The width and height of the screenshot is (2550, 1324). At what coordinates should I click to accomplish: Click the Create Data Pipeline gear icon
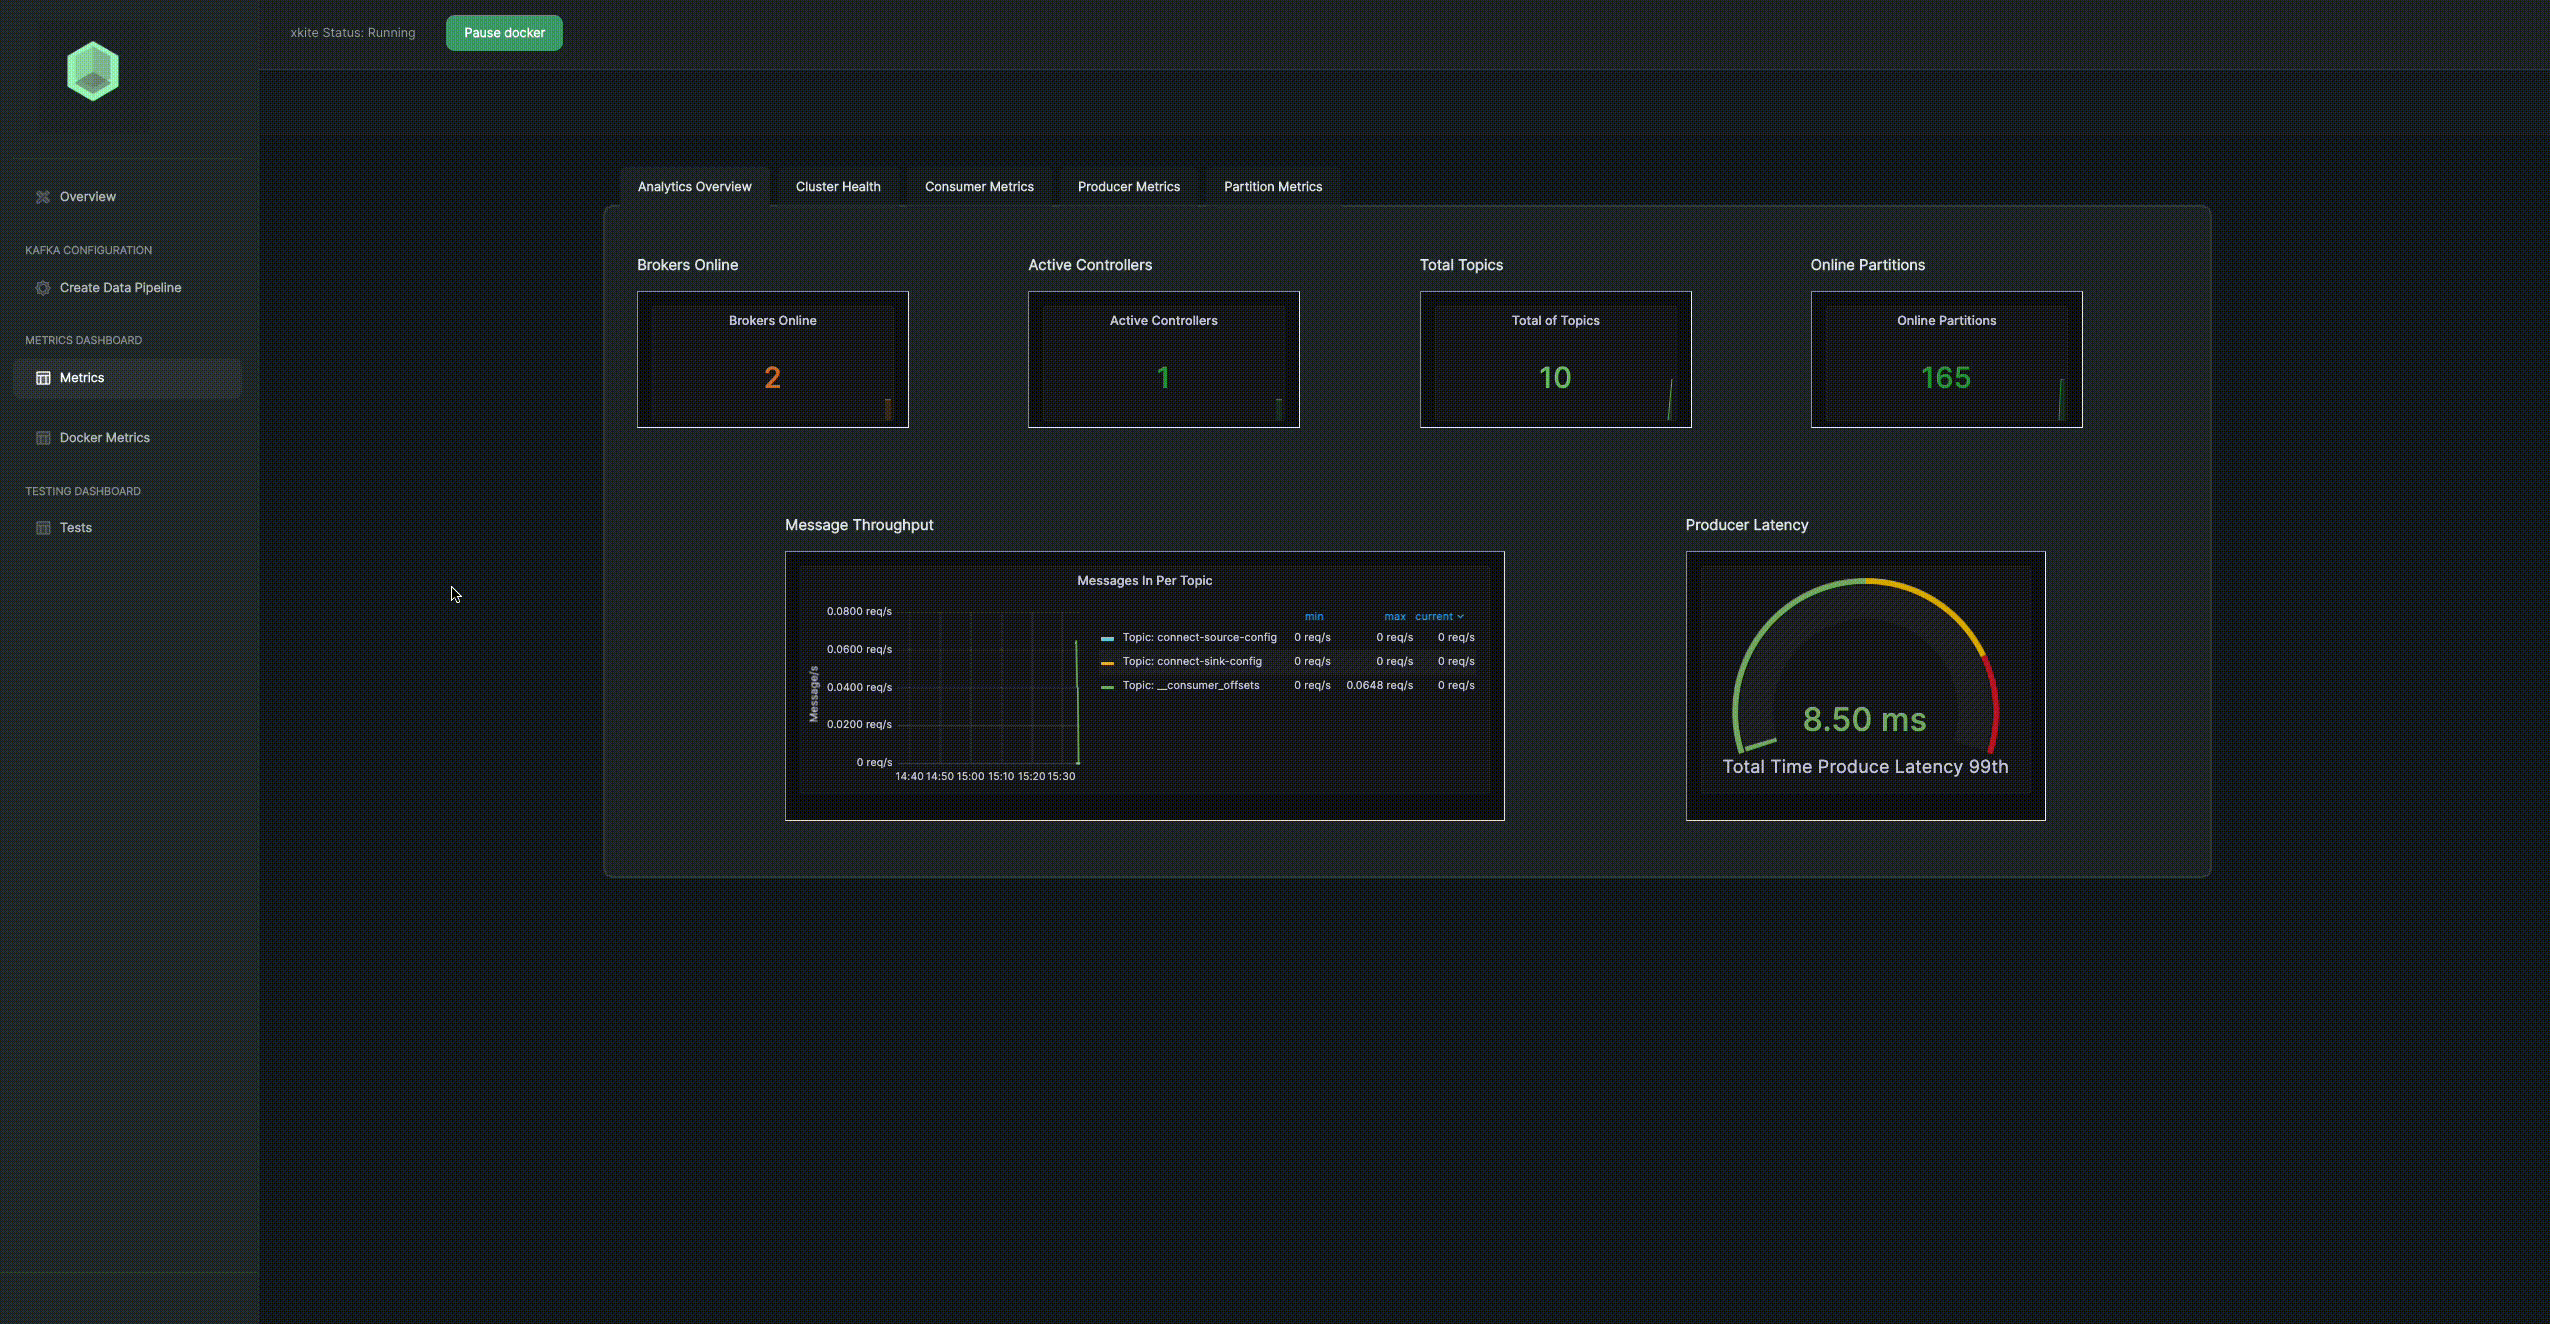[x=43, y=288]
